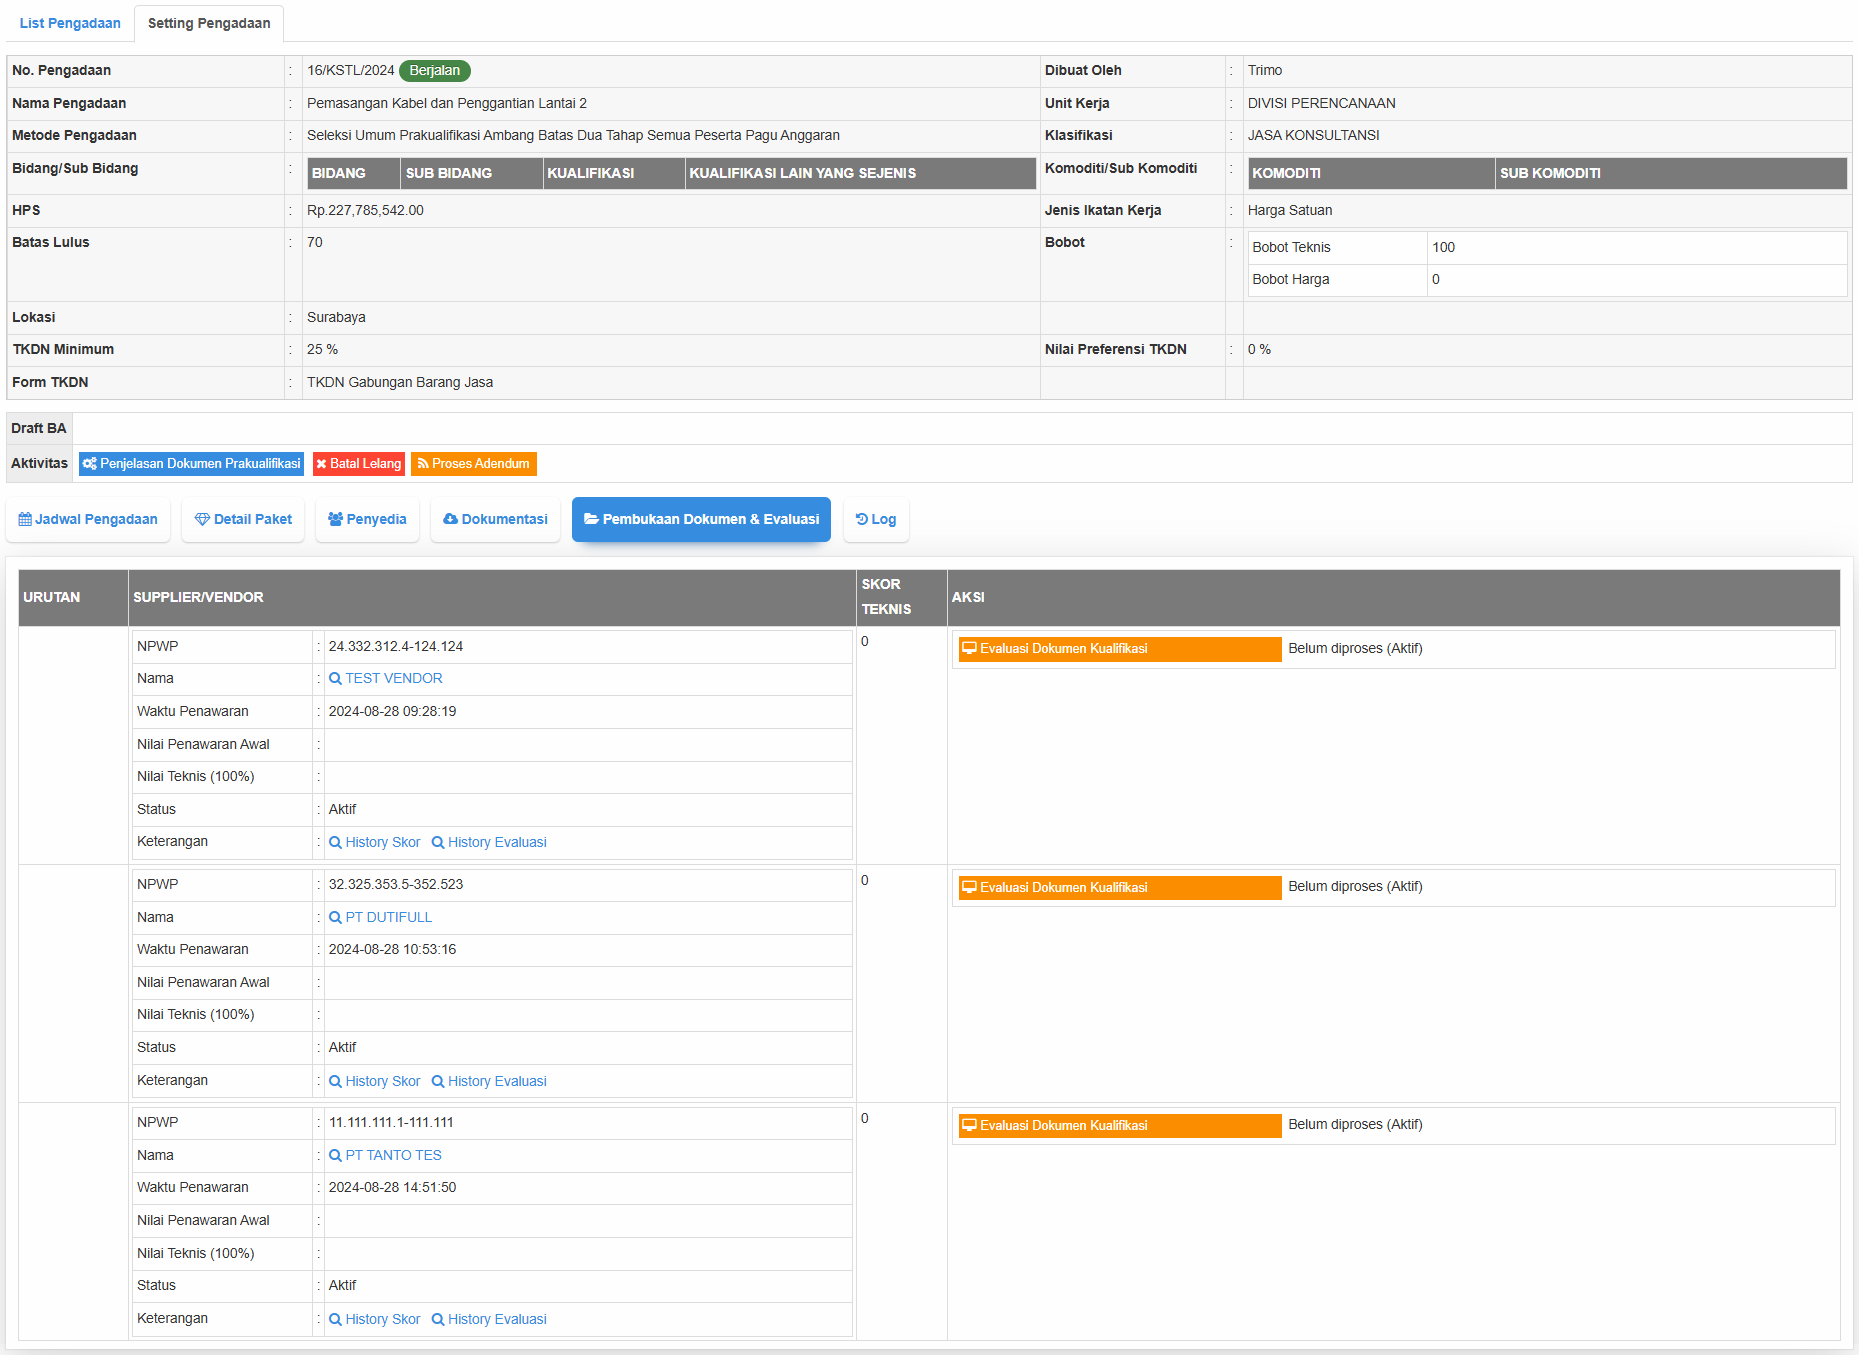Click Penjelasan Dokumen Prakualifikasi button
The width and height of the screenshot is (1859, 1355).
pyautogui.click(x=191, y=464)
